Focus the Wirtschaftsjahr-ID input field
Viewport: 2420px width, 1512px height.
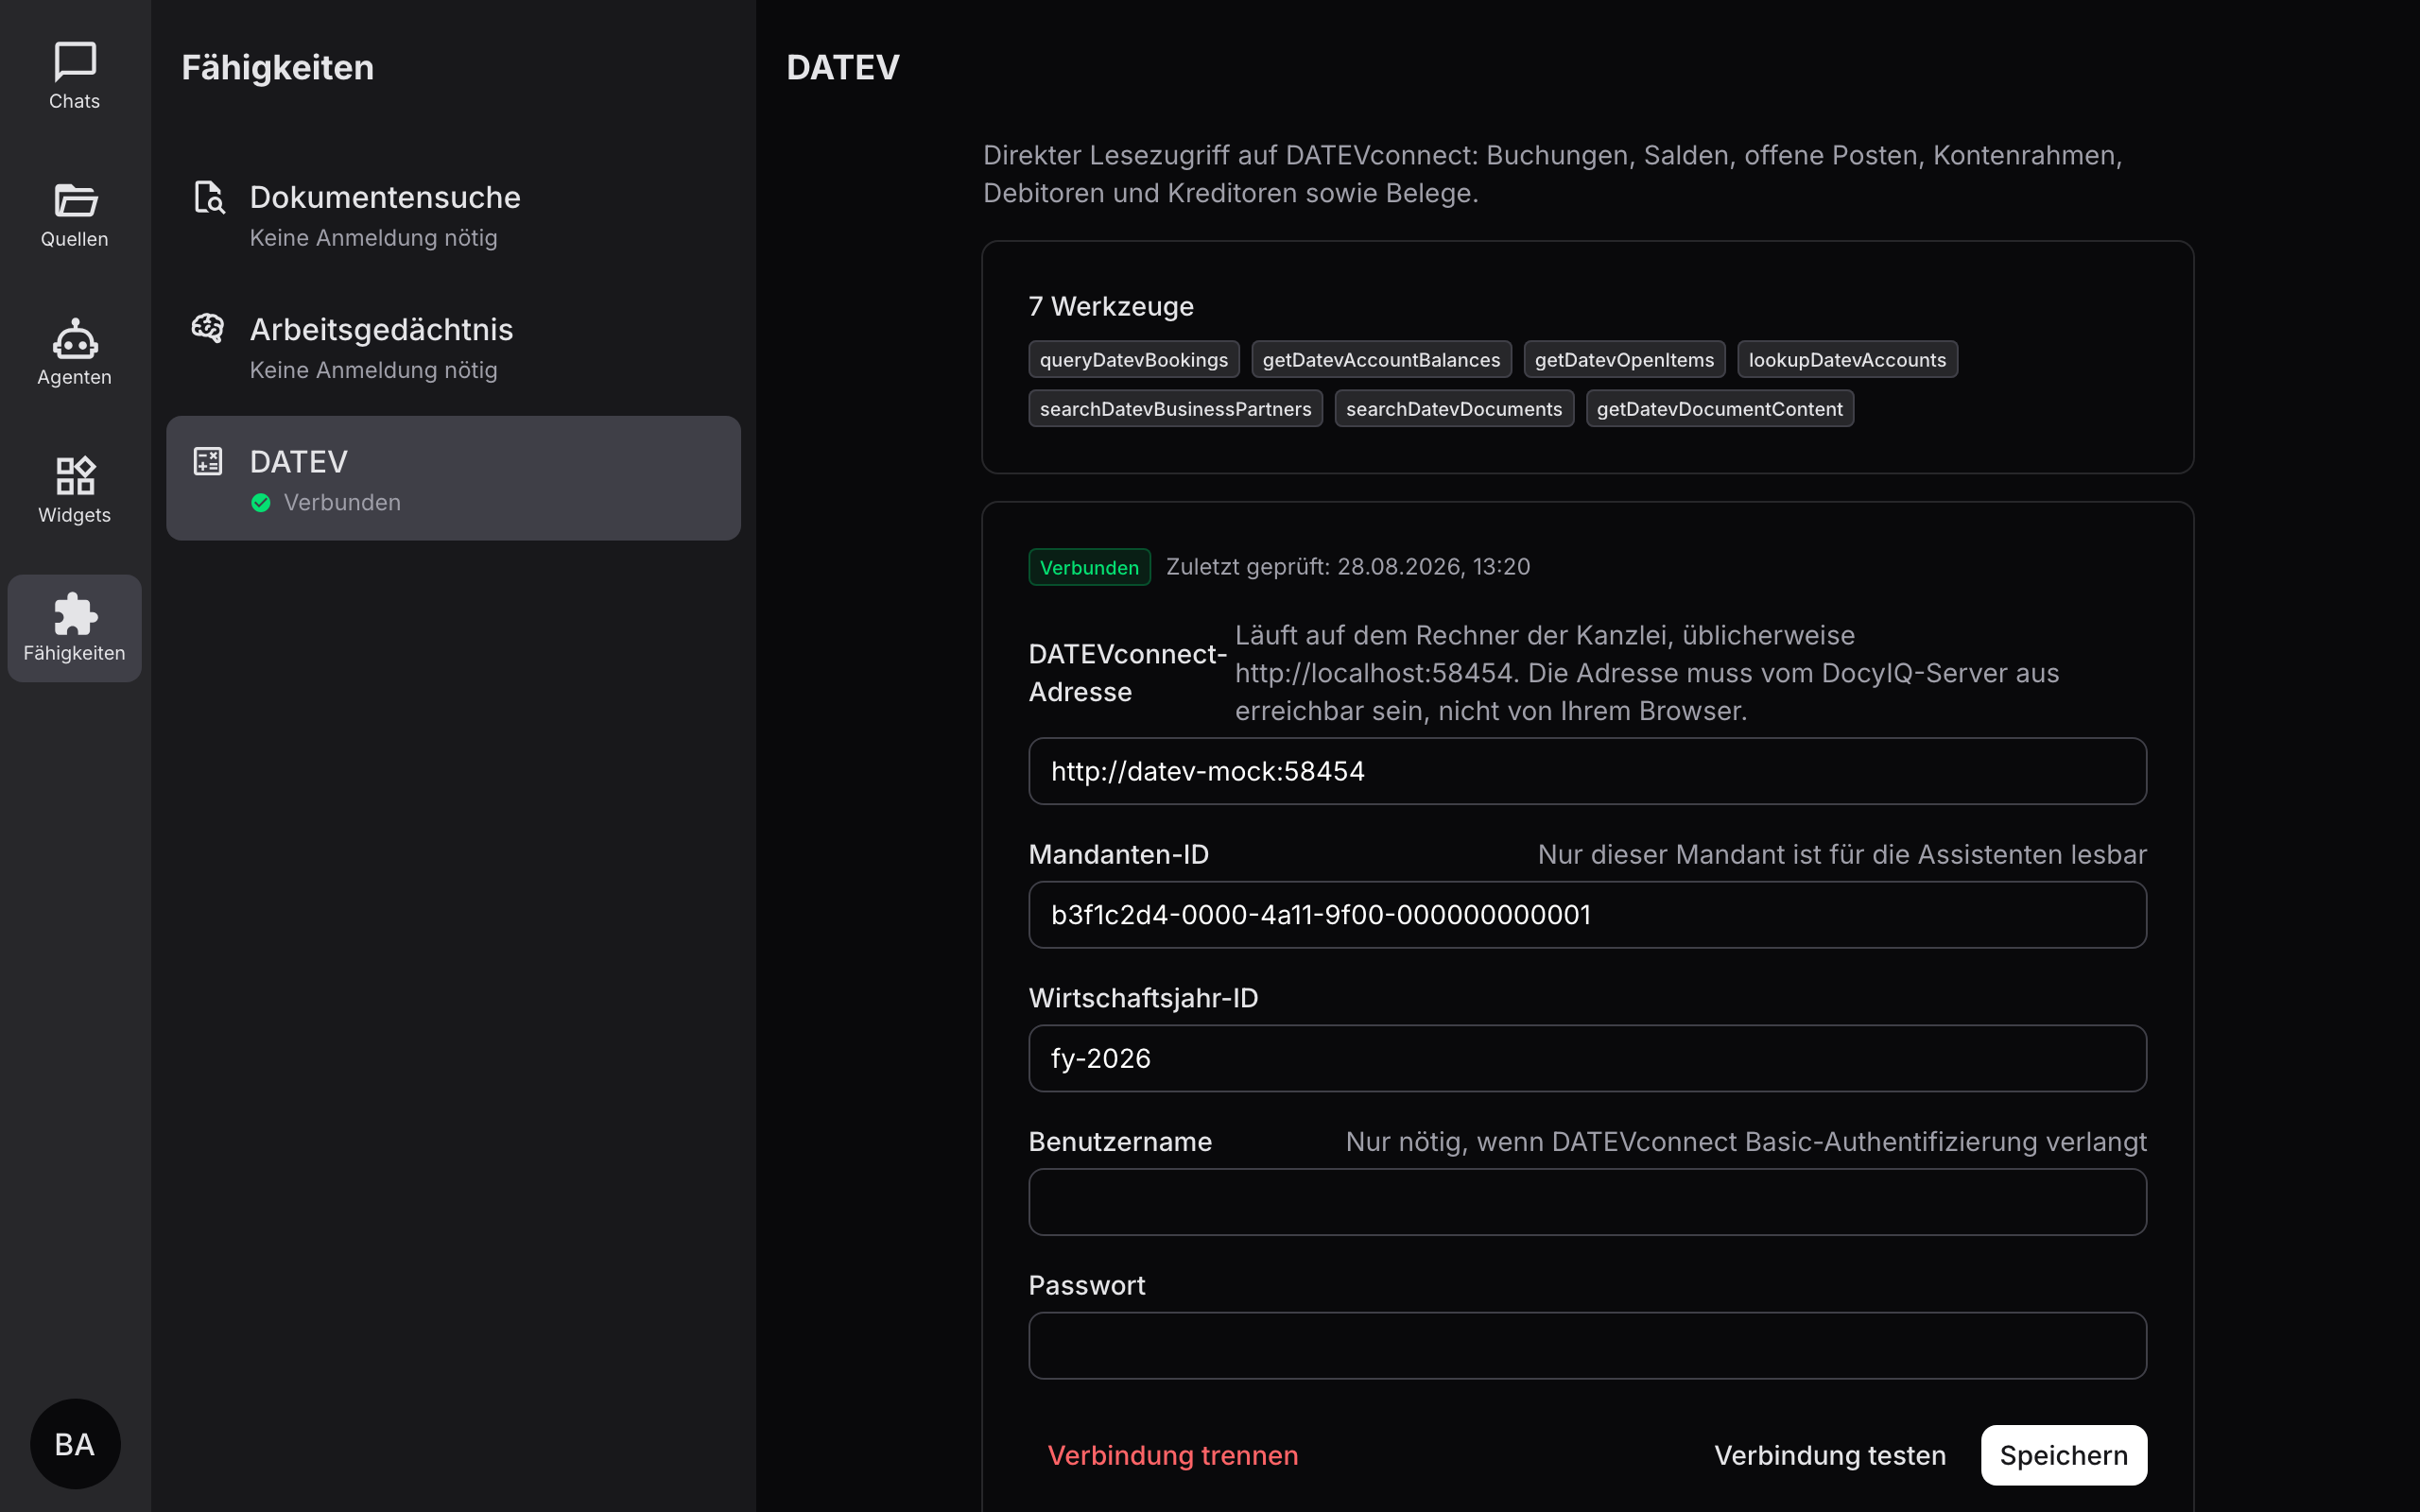click(x=1587, y=1058)
